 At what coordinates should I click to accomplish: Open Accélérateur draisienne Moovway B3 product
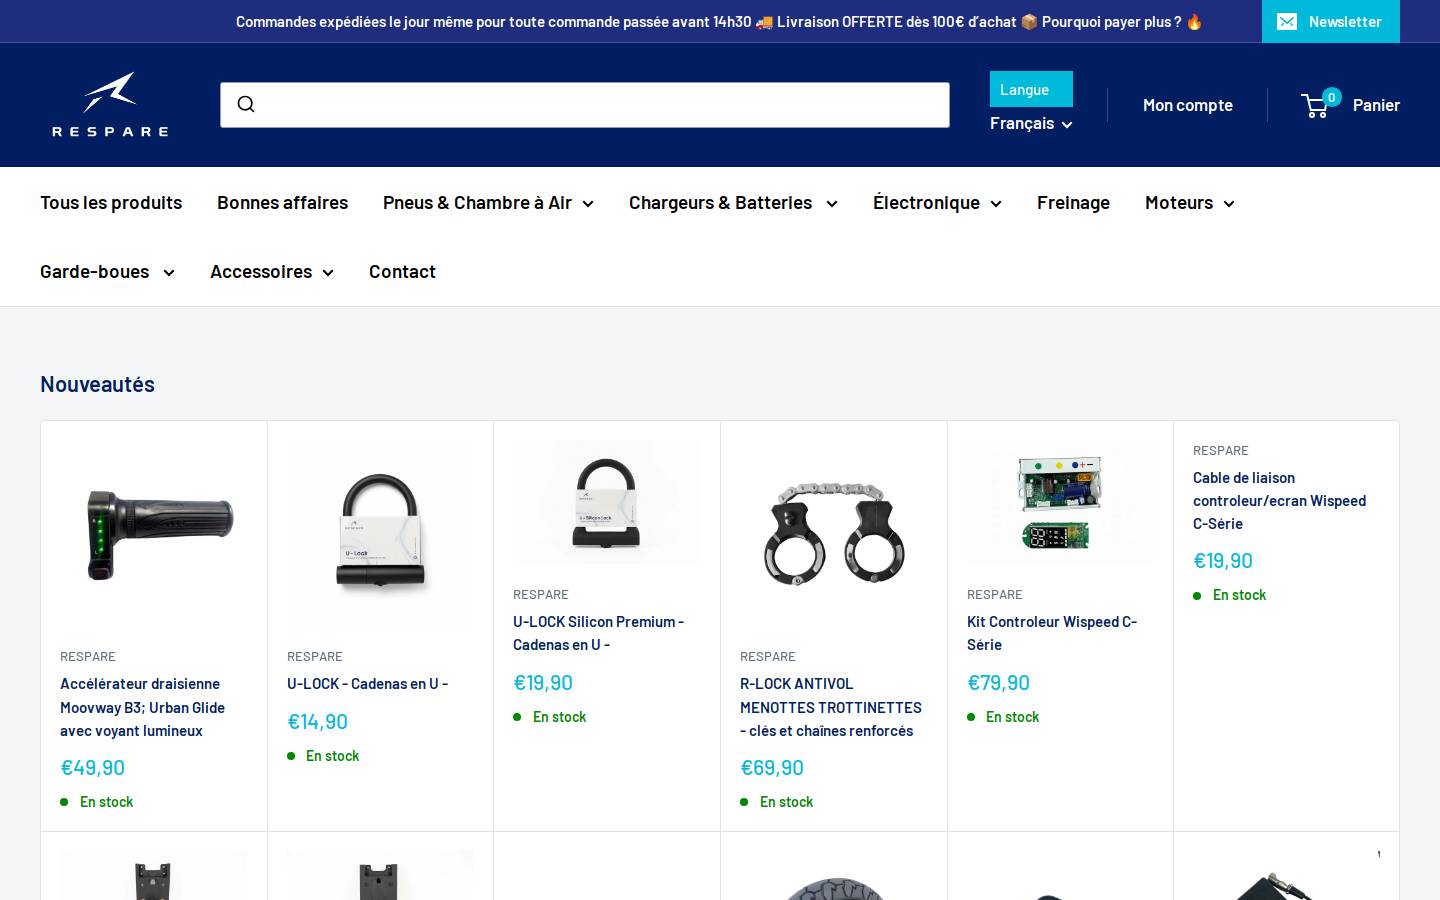click(142, 707)
